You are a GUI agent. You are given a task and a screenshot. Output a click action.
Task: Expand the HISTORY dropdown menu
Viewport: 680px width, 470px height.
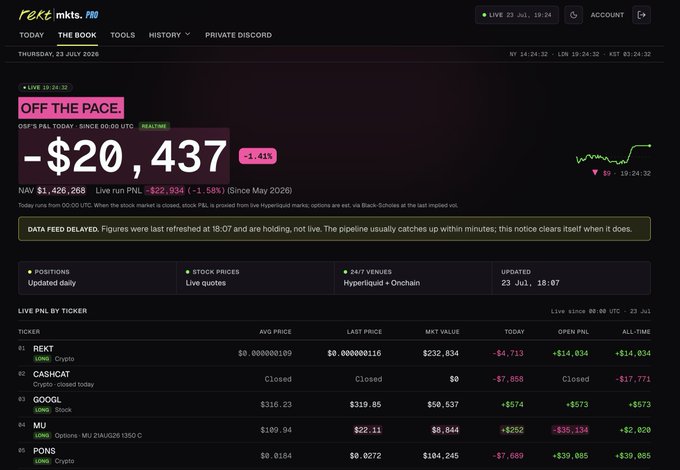tap(170, 35)
